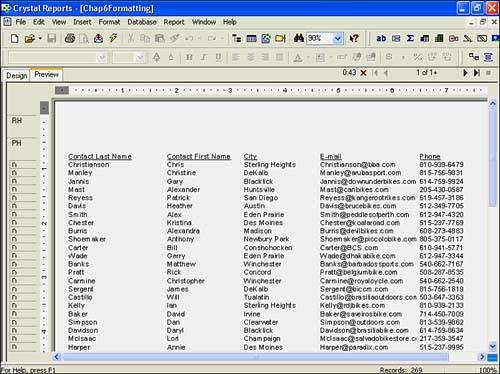
Task: Open the Repository Explorer icon
Action: (x=280, y=38)
